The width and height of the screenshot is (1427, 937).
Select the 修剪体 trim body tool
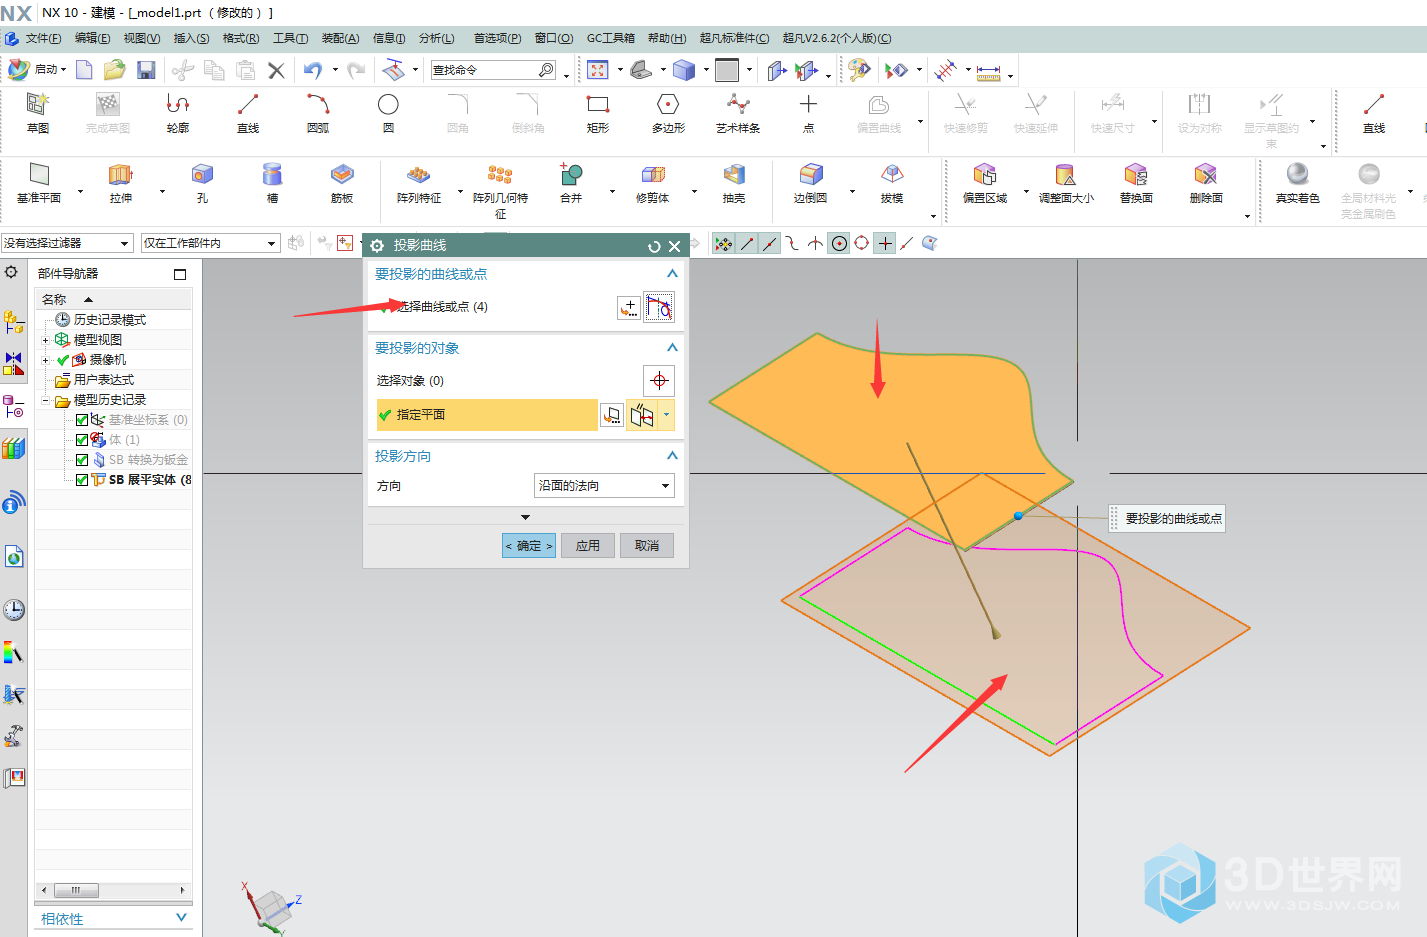(x=652, y=183)
